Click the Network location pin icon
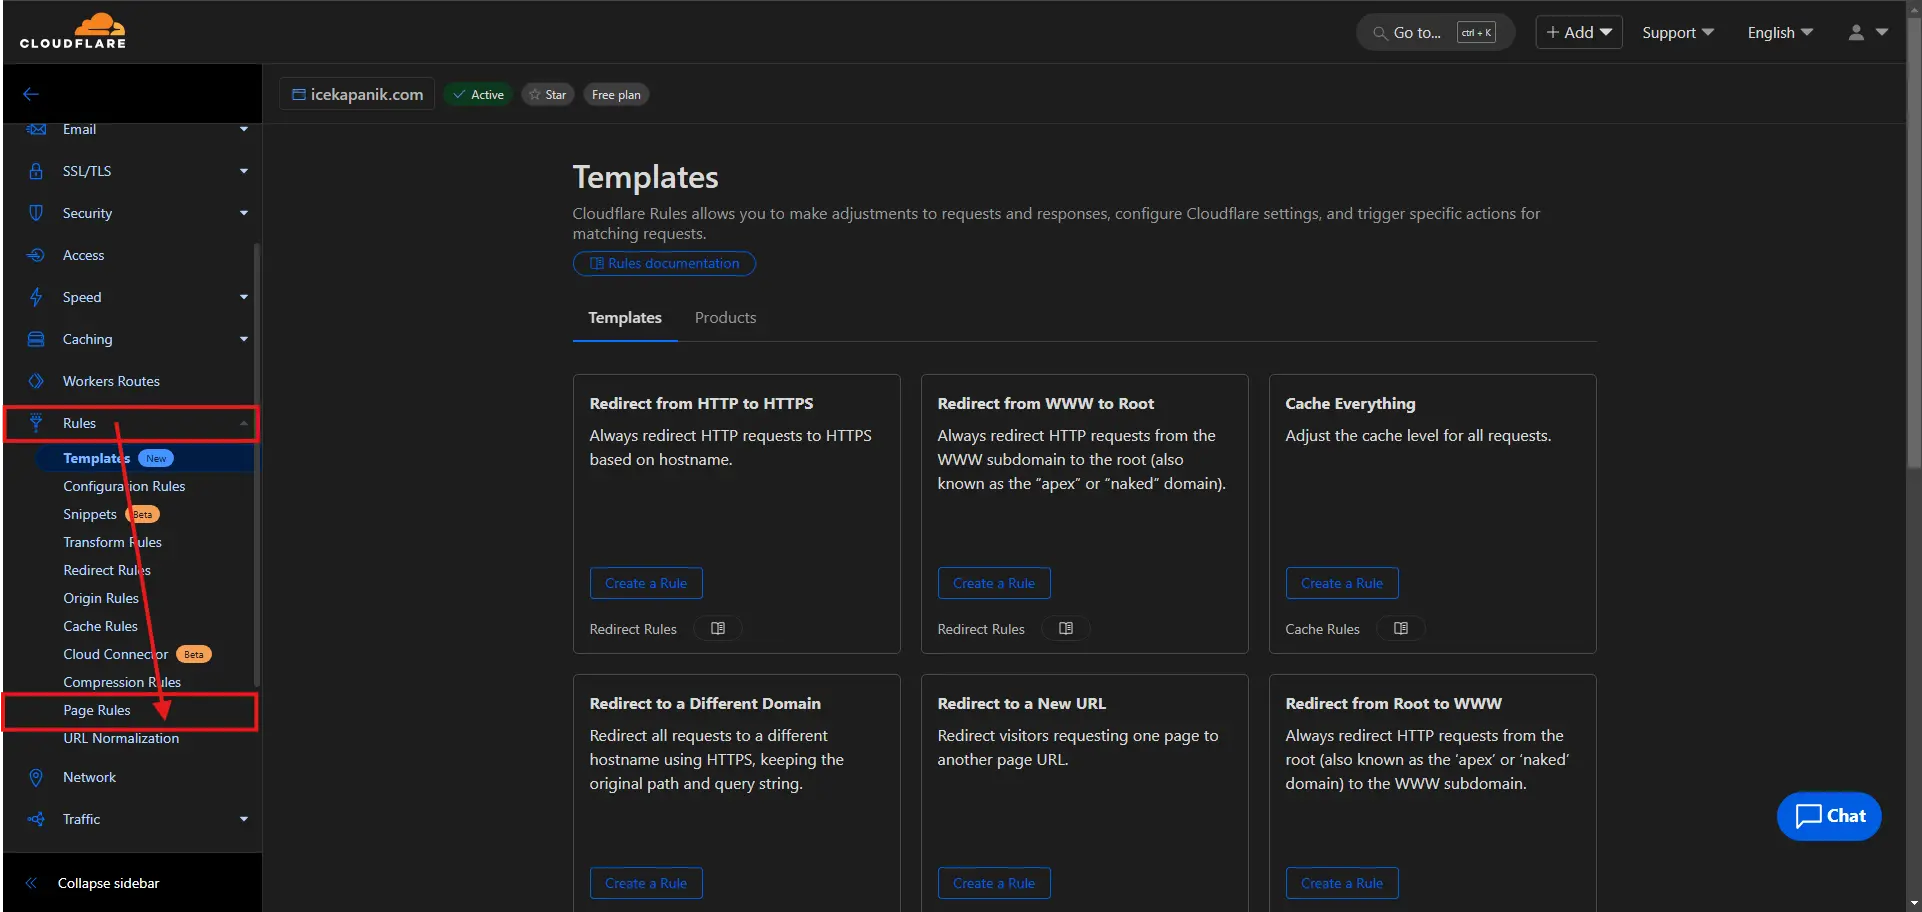The height and width of the screenshot is (912, 1922). coord(36,777)
